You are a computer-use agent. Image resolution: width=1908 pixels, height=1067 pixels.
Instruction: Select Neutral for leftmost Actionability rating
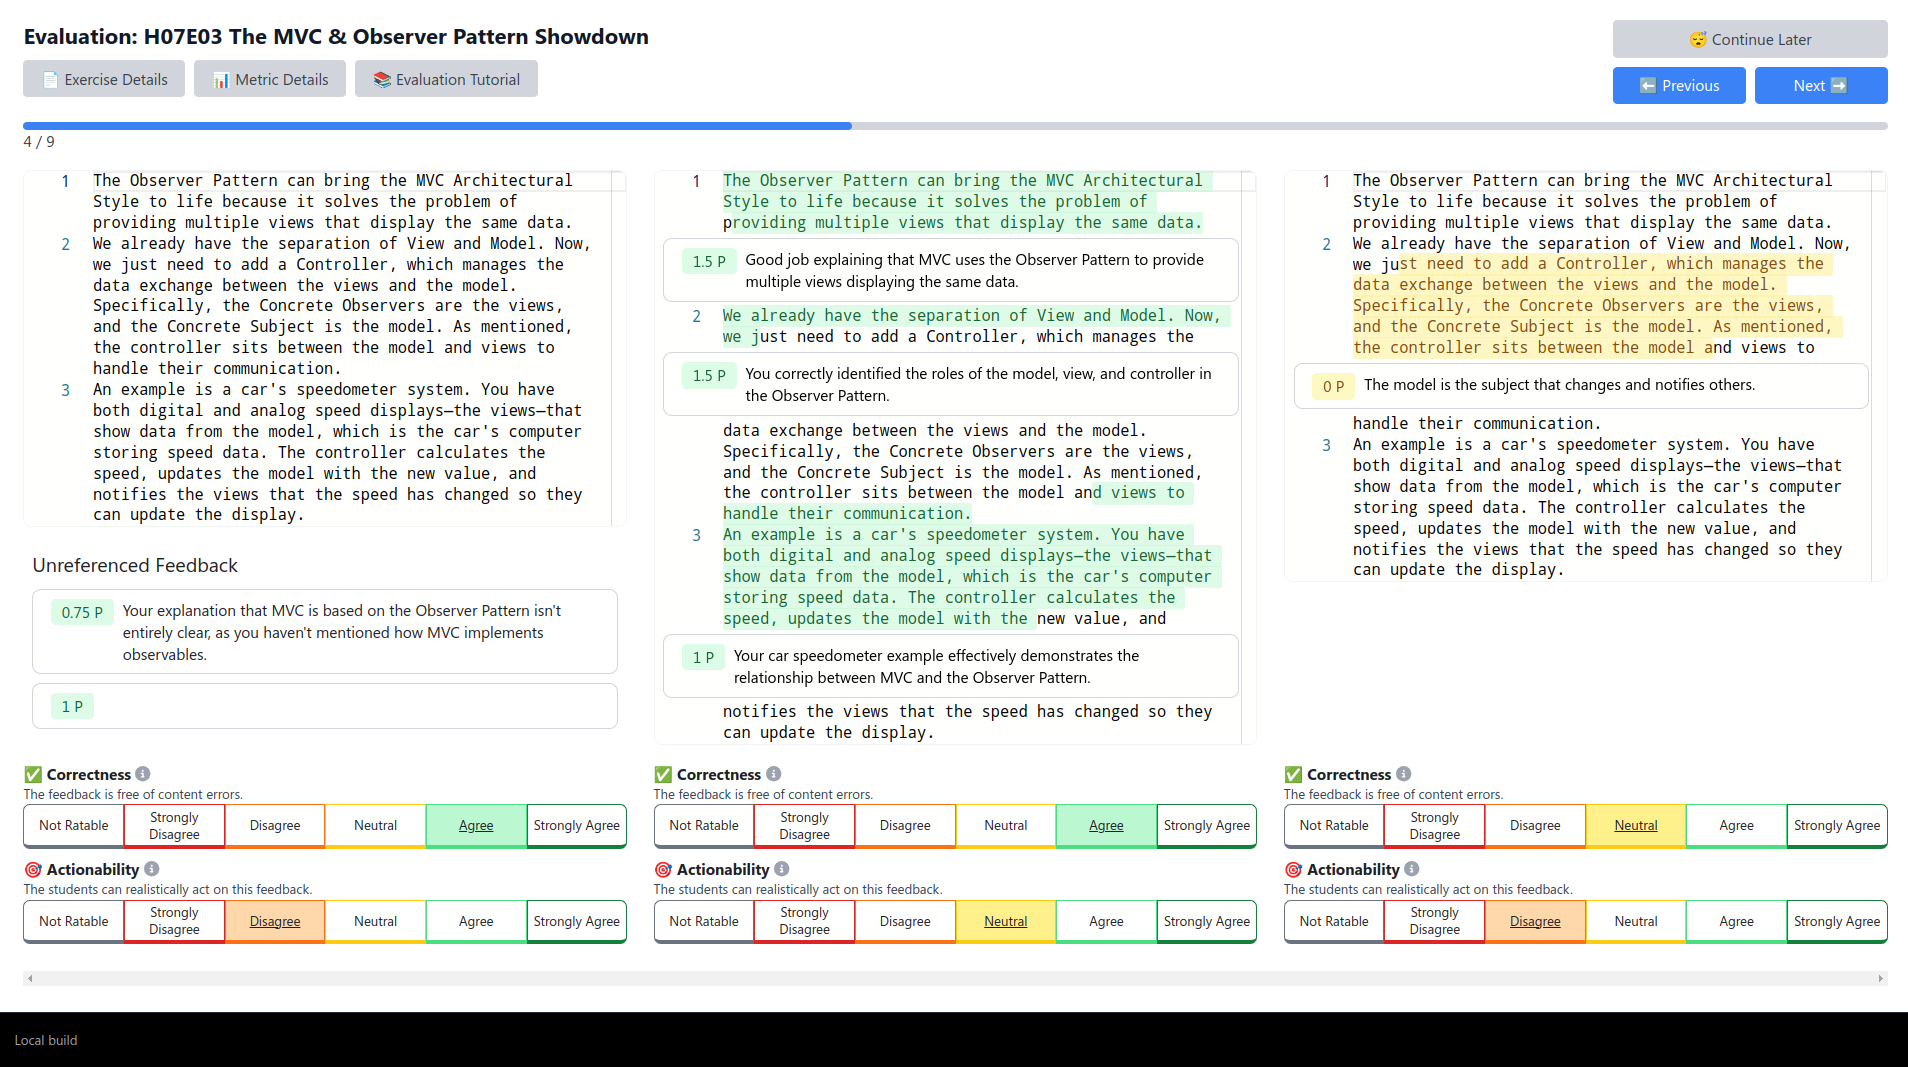375,921
